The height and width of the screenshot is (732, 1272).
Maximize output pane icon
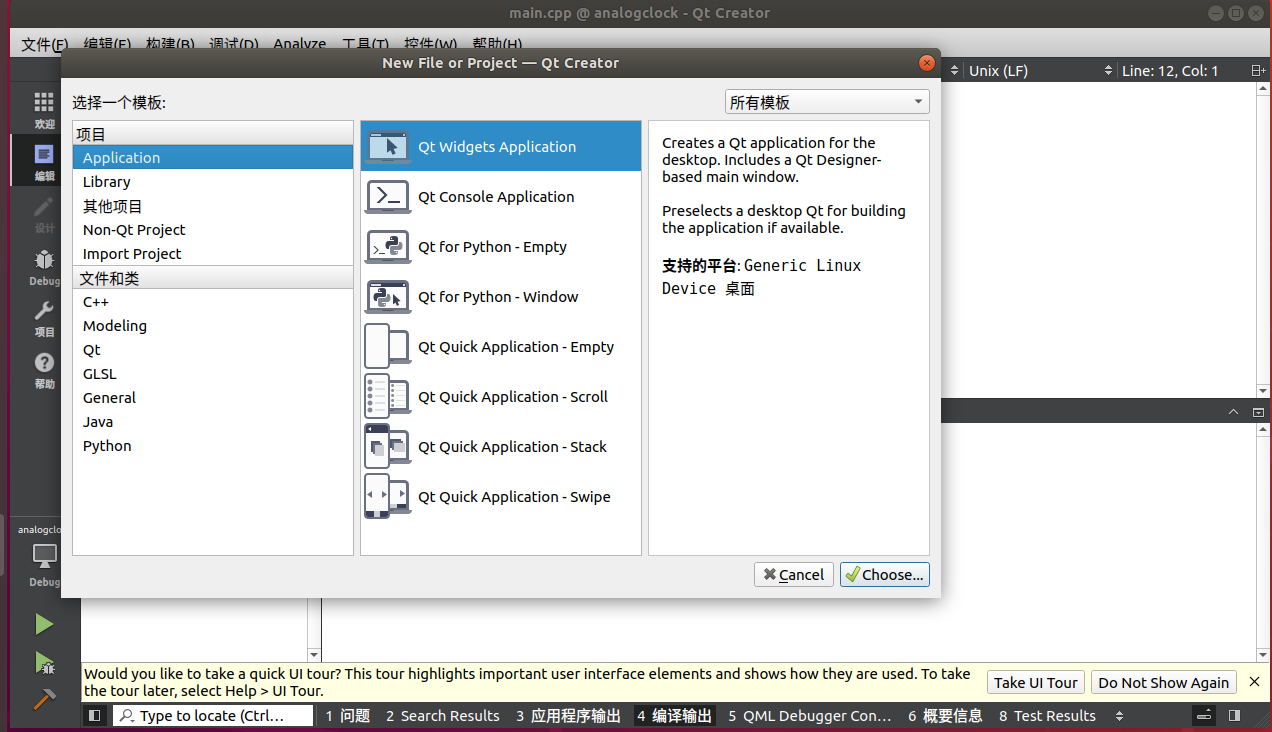click(x=1259, y=412)
